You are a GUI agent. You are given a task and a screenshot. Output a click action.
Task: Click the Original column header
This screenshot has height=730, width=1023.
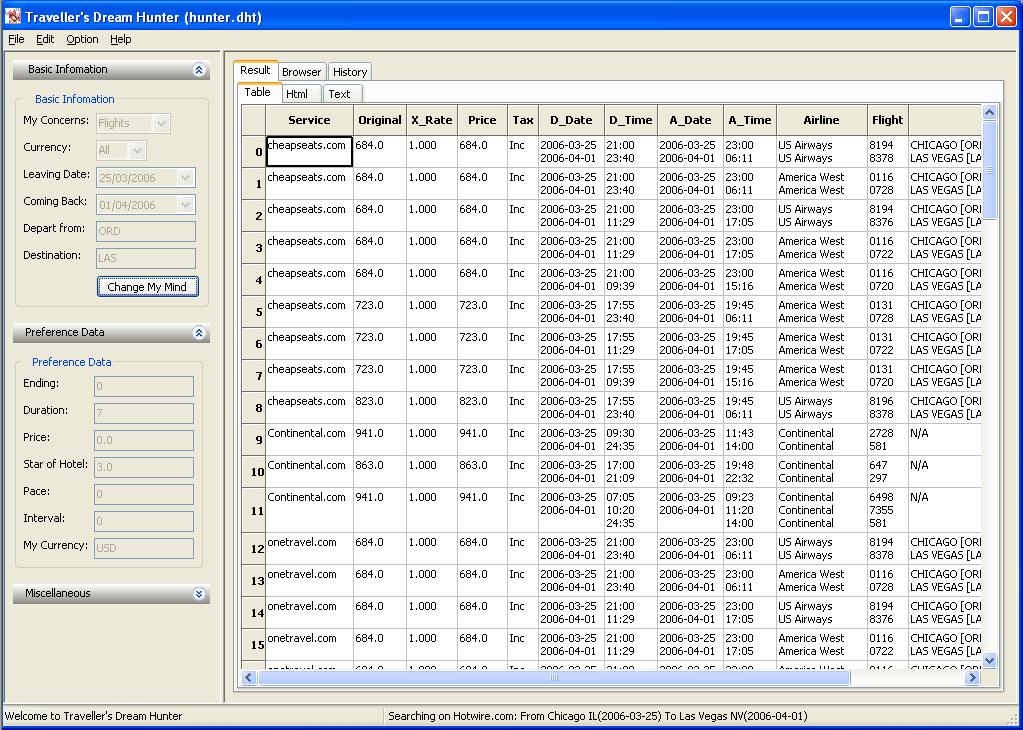tap(380, 120)
